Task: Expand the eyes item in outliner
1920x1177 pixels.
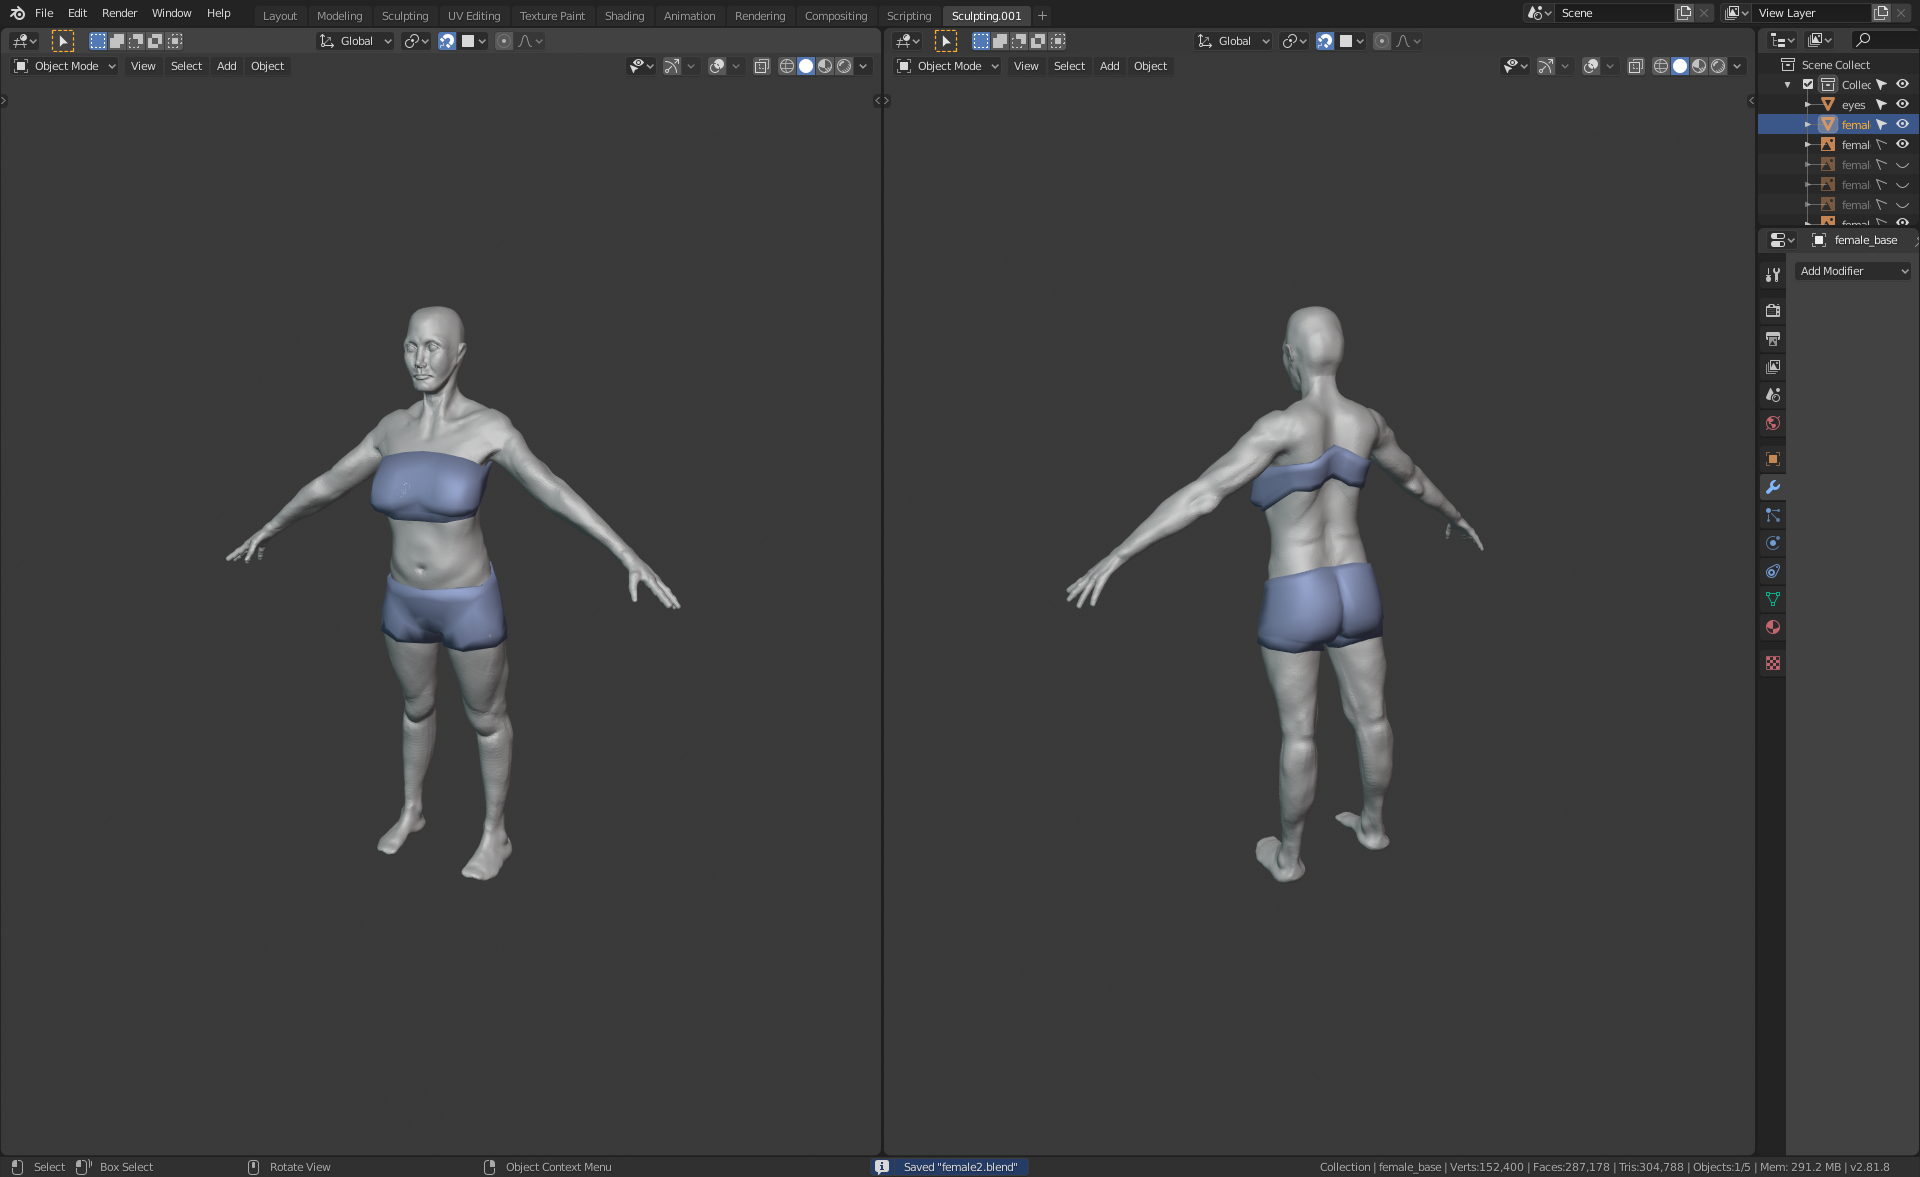Action: [x=1807, y=105]
